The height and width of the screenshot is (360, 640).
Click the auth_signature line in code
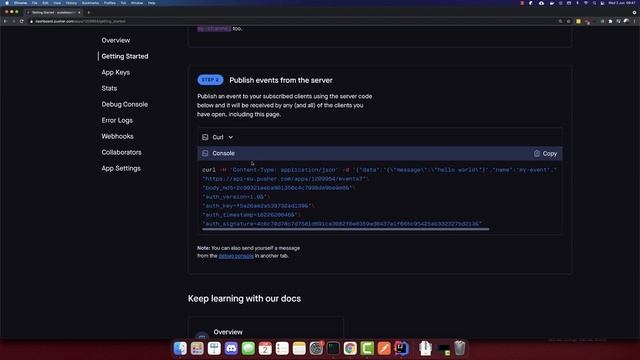[342, 224]
